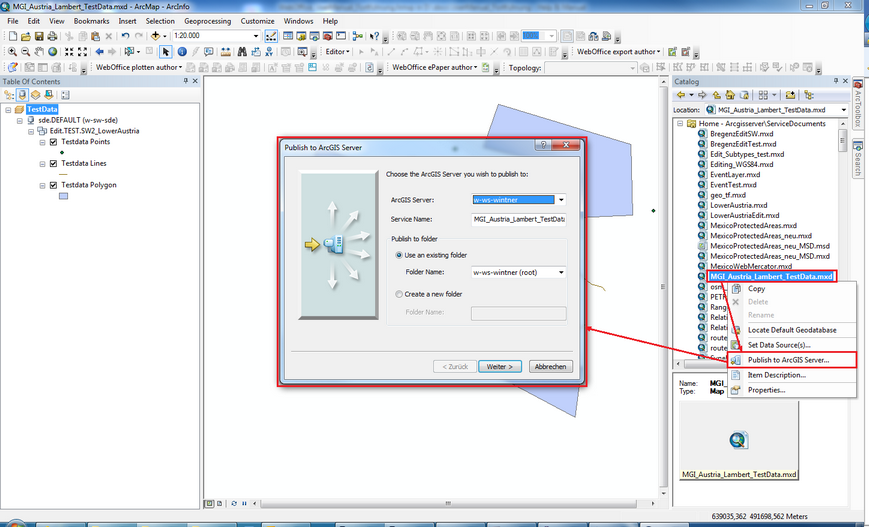Screen dimensions: 869x527
Task: Click Connect To Folder icon in Catalog
Action: point(790,95)
